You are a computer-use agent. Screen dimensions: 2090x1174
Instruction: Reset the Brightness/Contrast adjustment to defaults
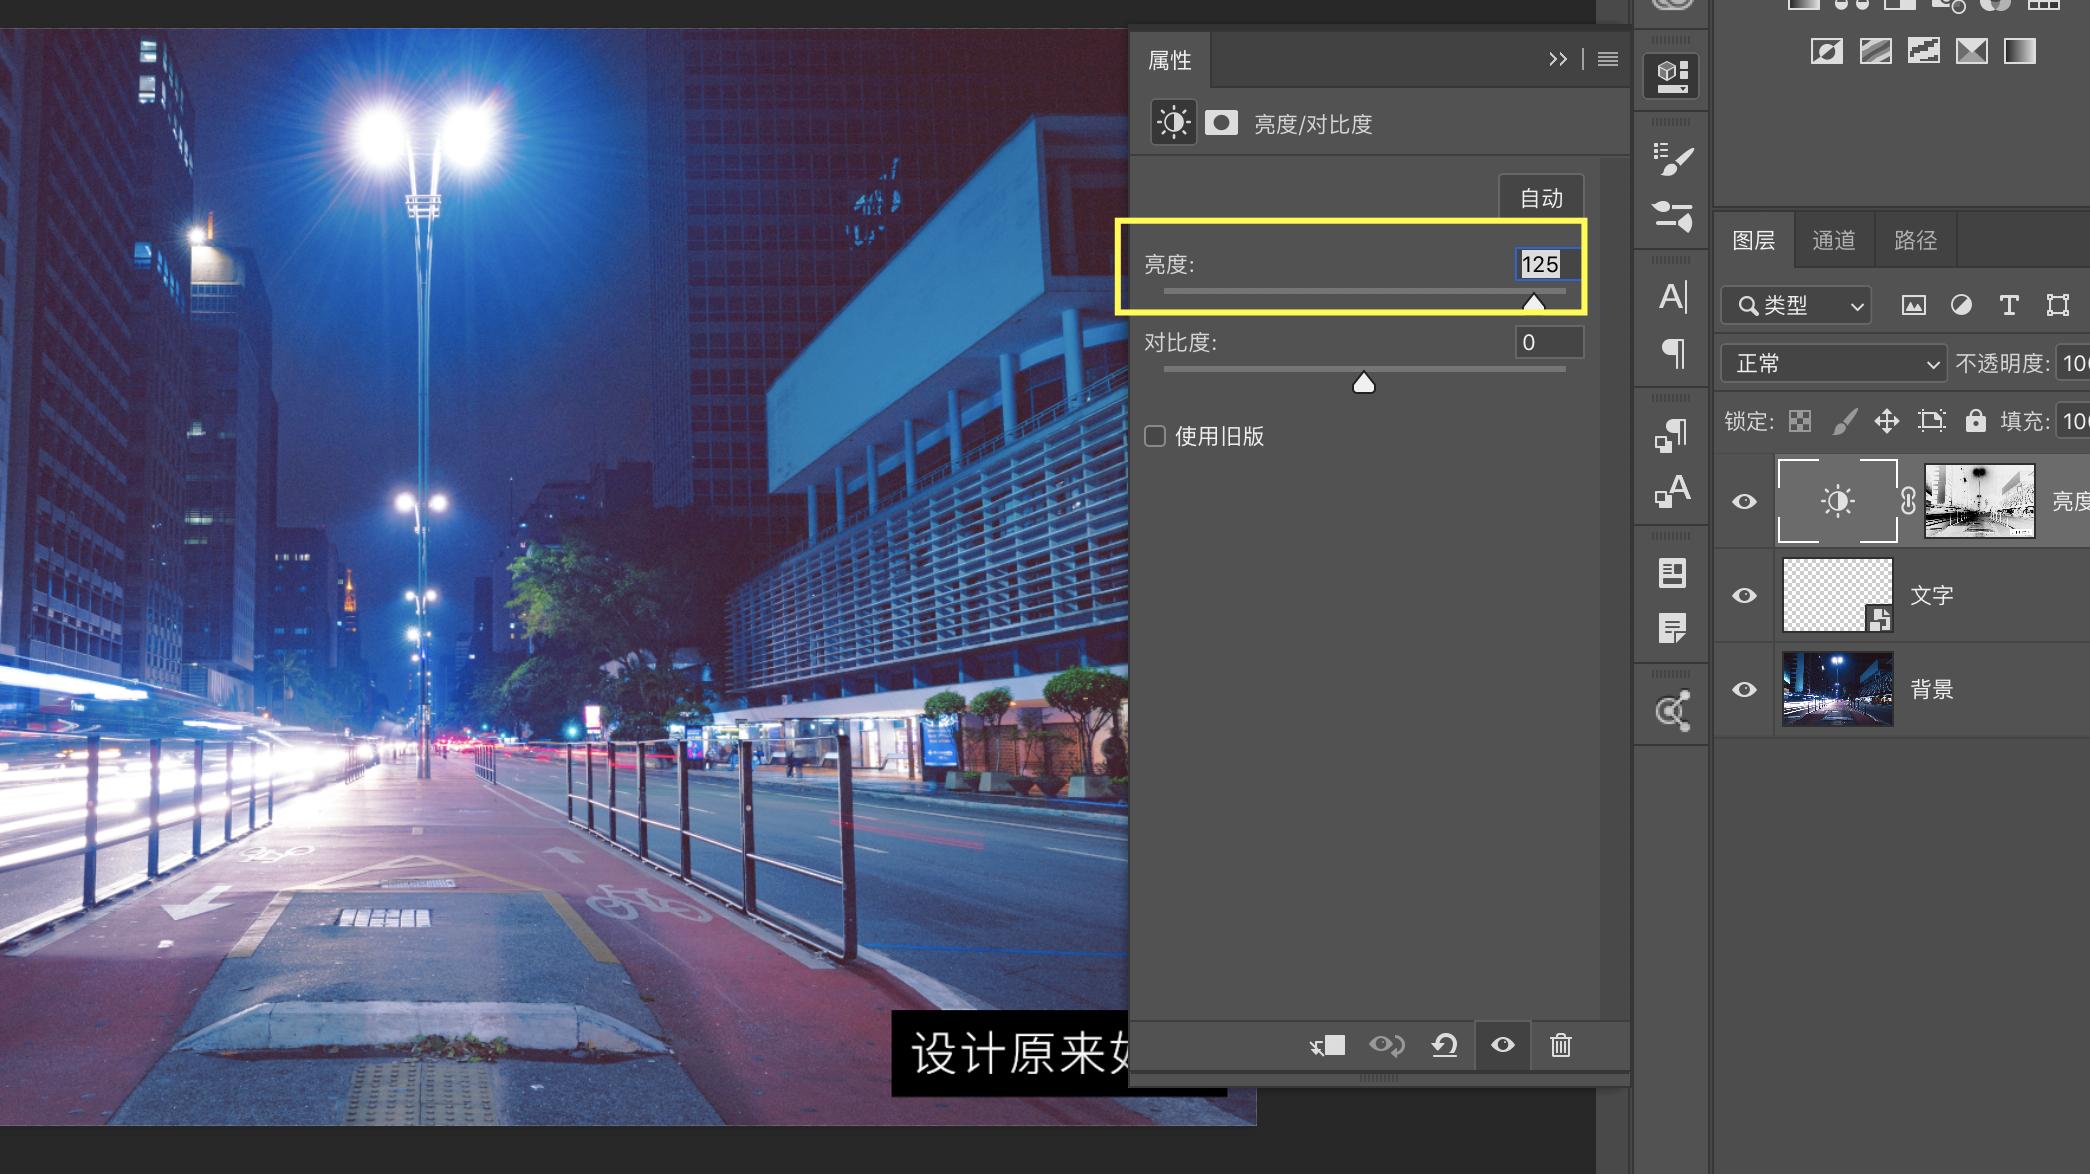pyautogui.click(x=1444, y=1045)
